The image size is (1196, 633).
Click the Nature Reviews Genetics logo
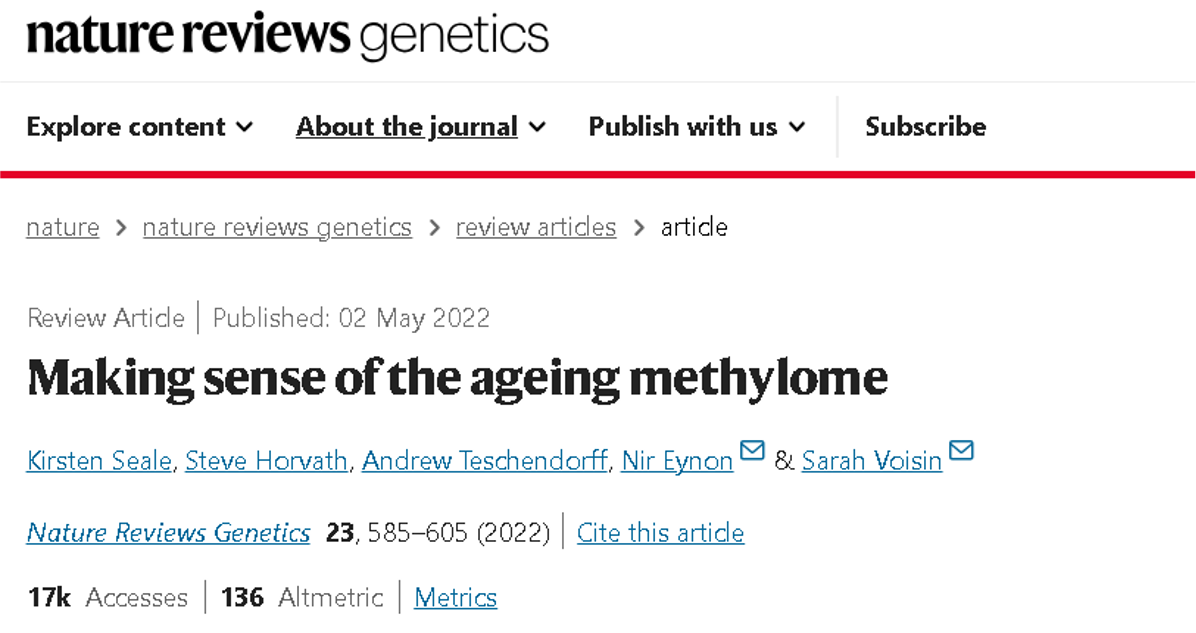pos(288,37)
